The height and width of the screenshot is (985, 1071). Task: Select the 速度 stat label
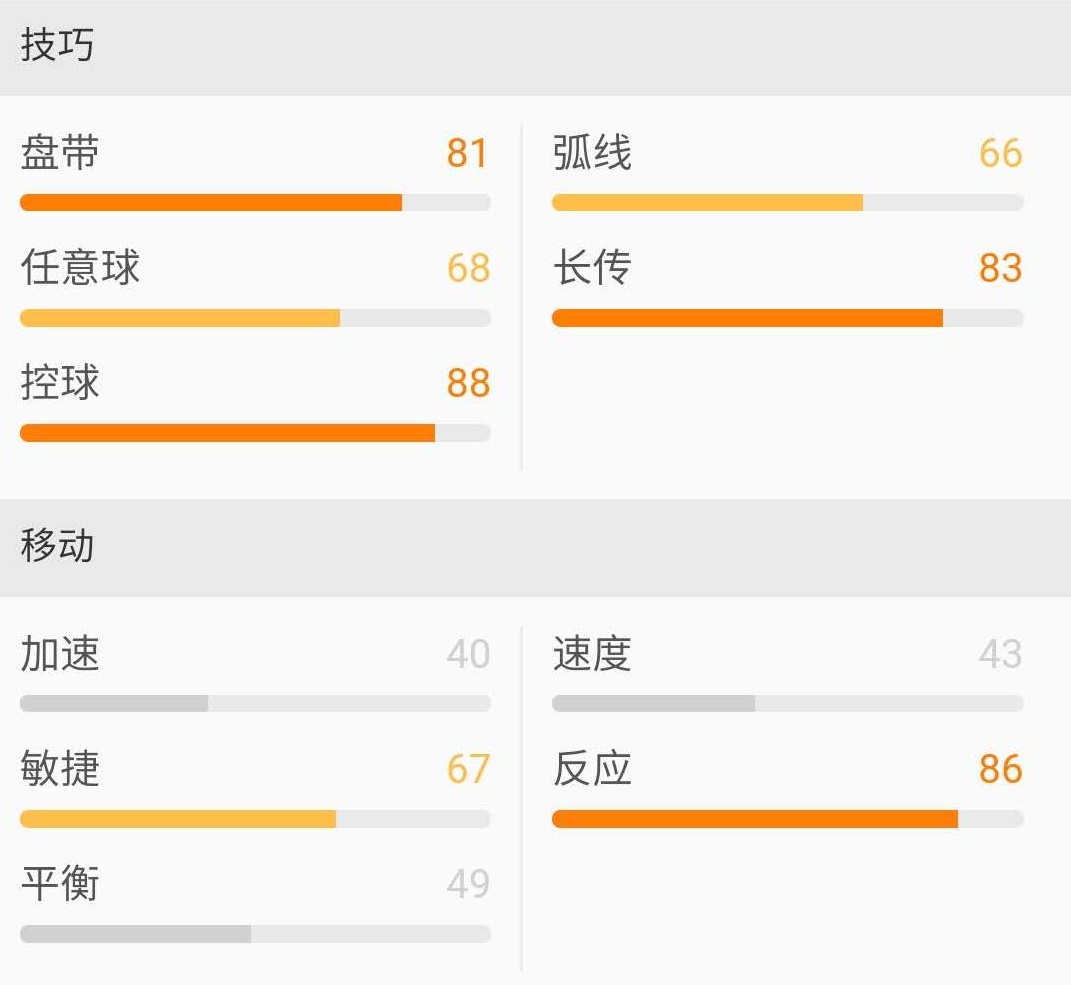click(592, 654)
